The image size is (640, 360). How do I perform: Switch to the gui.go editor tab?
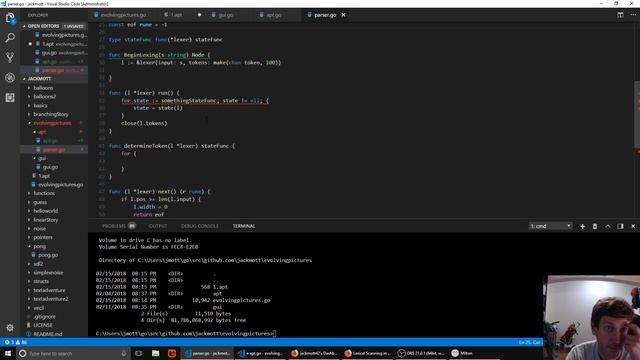click(225, 15)
